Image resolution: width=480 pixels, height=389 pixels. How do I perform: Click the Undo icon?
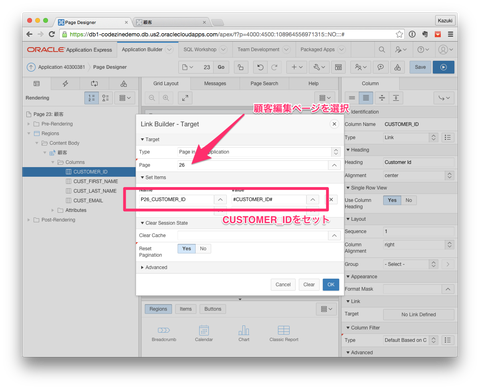click(260, 67)
